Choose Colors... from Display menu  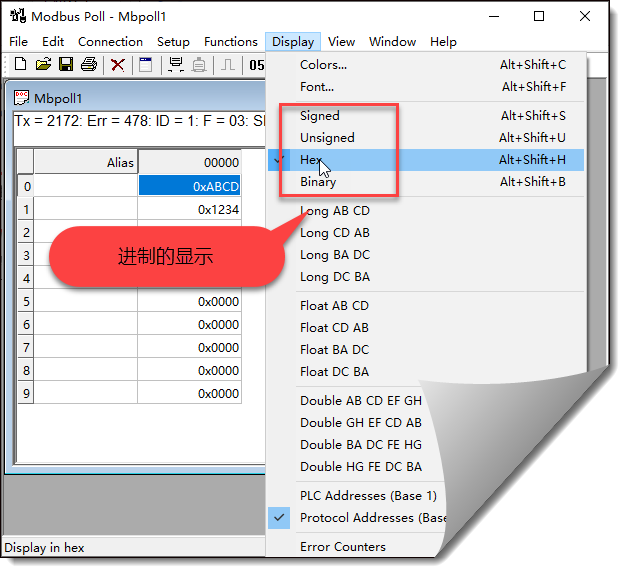point(426,65)
